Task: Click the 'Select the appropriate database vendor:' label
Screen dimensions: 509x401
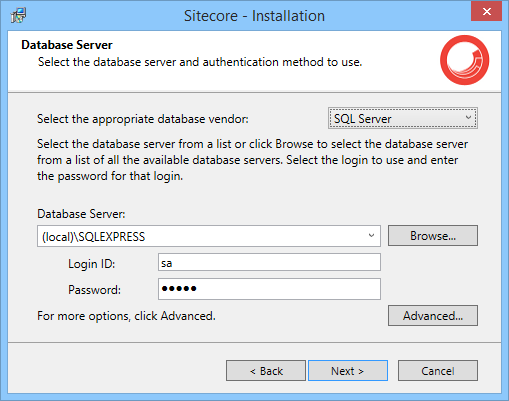Action: (143, 119)
